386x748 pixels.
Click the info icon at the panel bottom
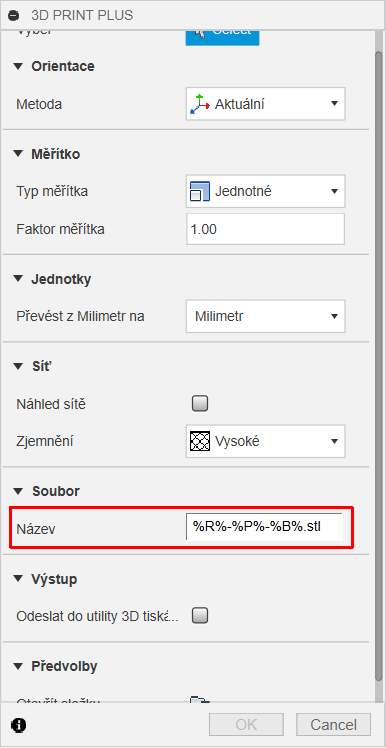point(20,725)
